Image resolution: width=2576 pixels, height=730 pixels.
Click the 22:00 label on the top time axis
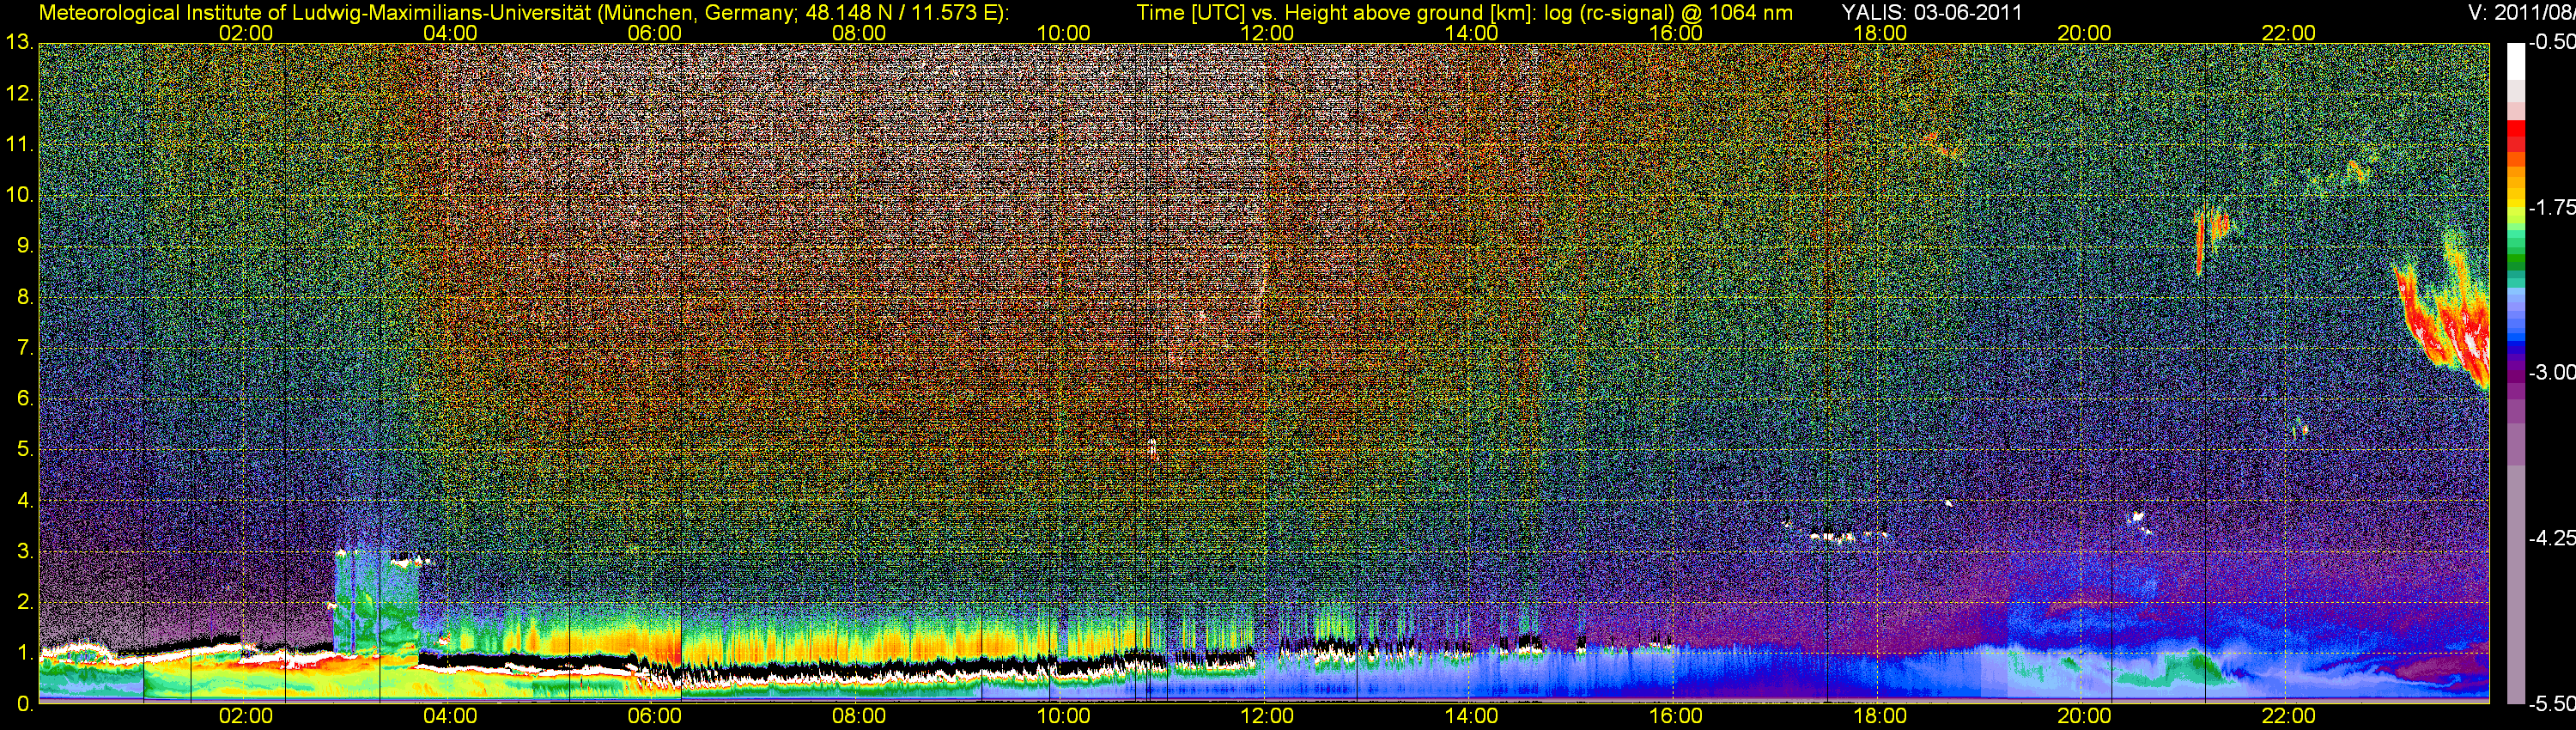(2288, 33)
